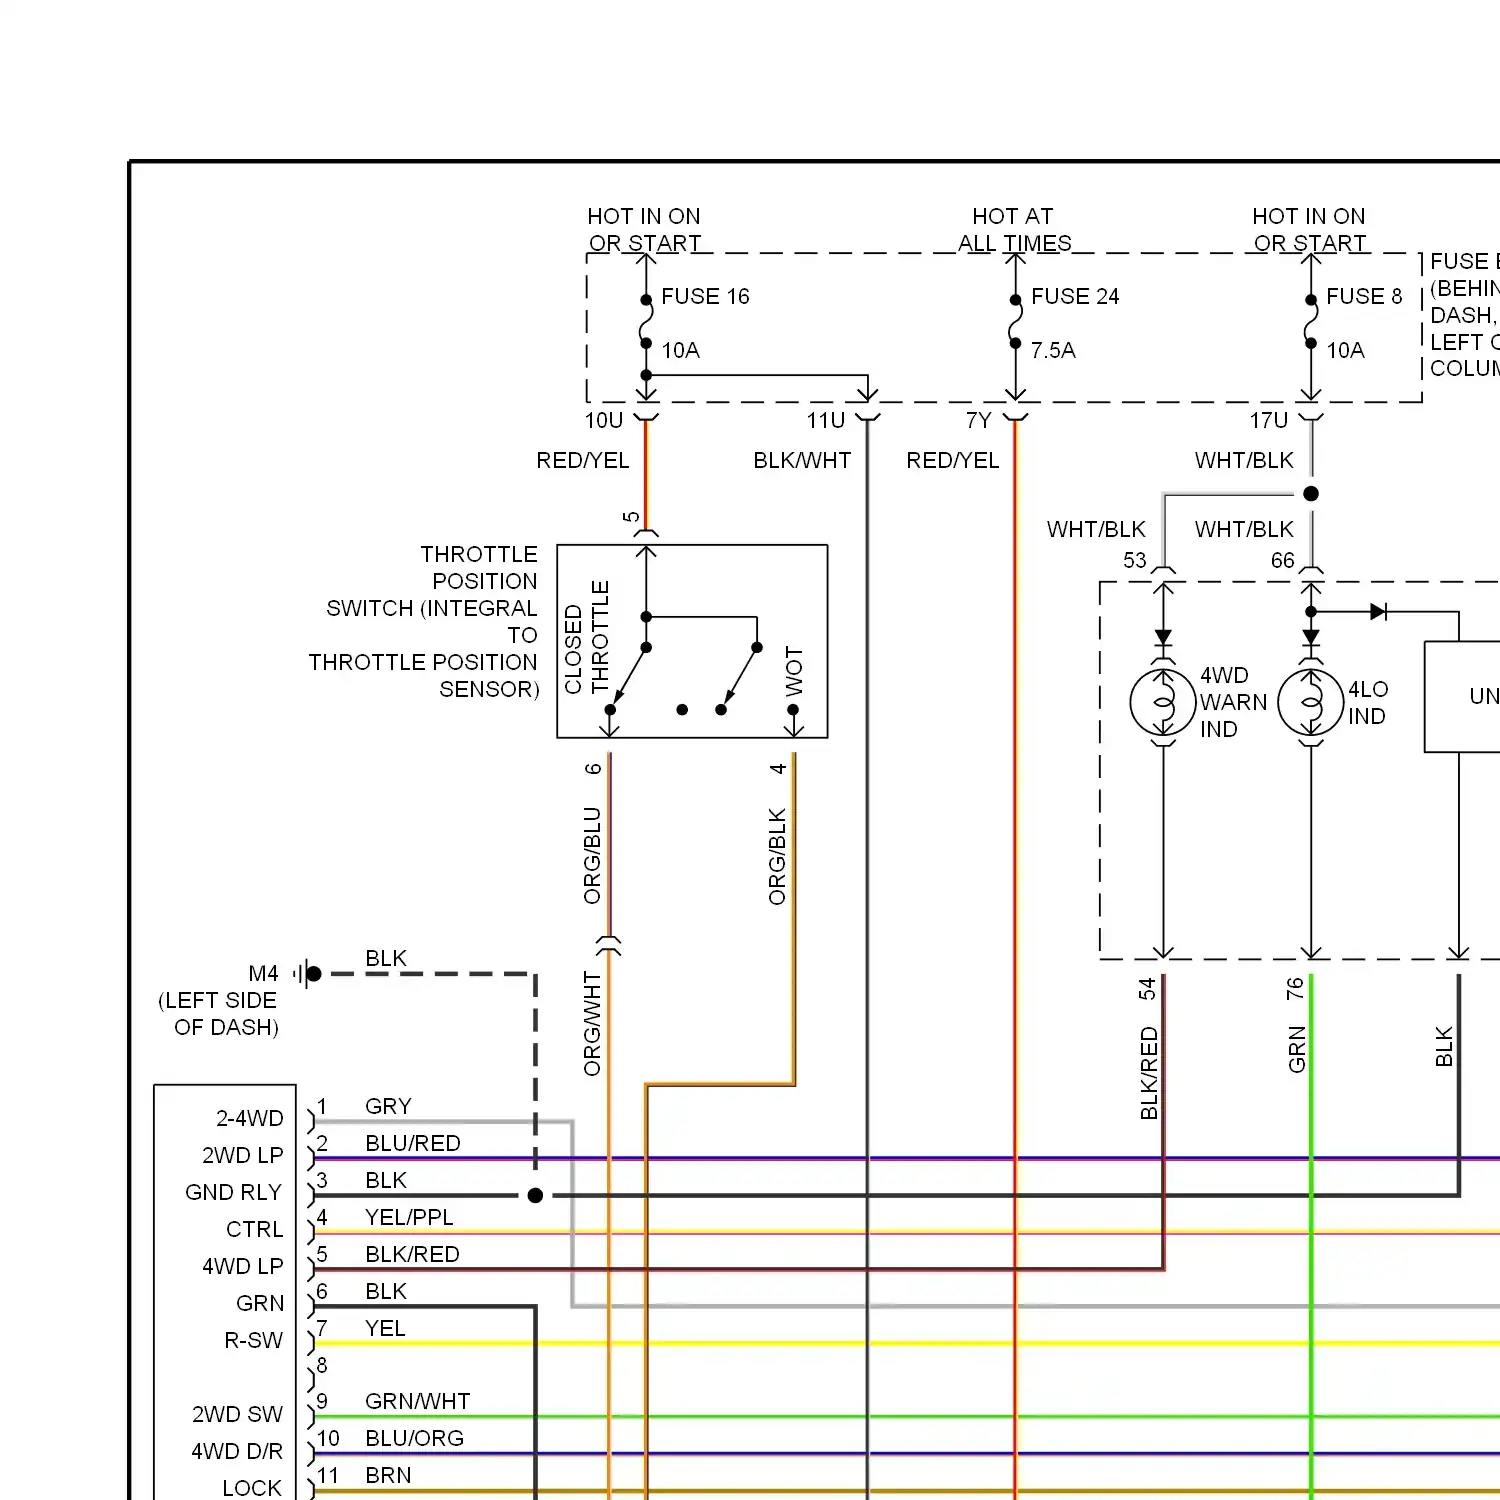Click the FUSE 8 label
Screen dimensions: 1500x1500
(1364, 296)
